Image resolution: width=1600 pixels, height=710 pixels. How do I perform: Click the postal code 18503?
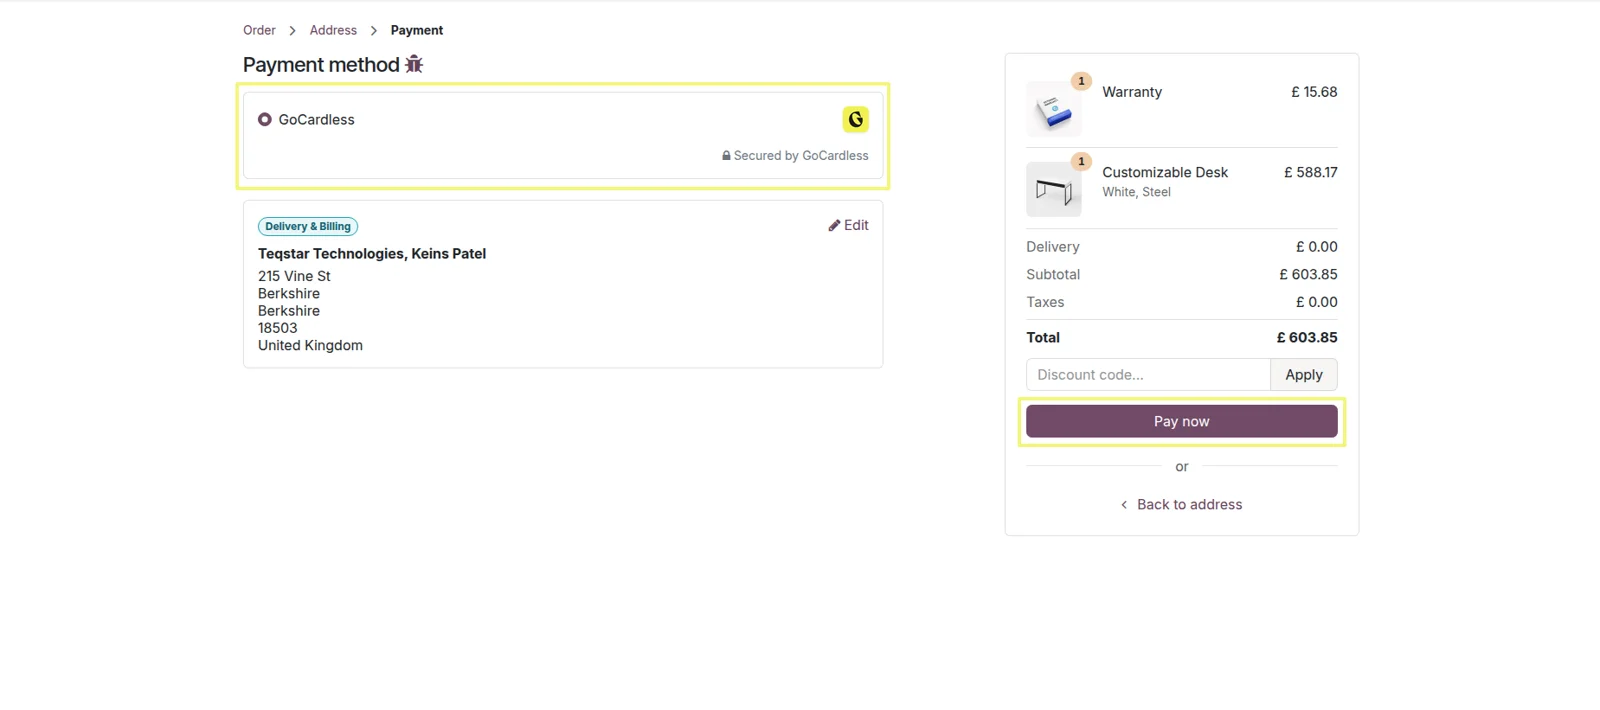277,328
